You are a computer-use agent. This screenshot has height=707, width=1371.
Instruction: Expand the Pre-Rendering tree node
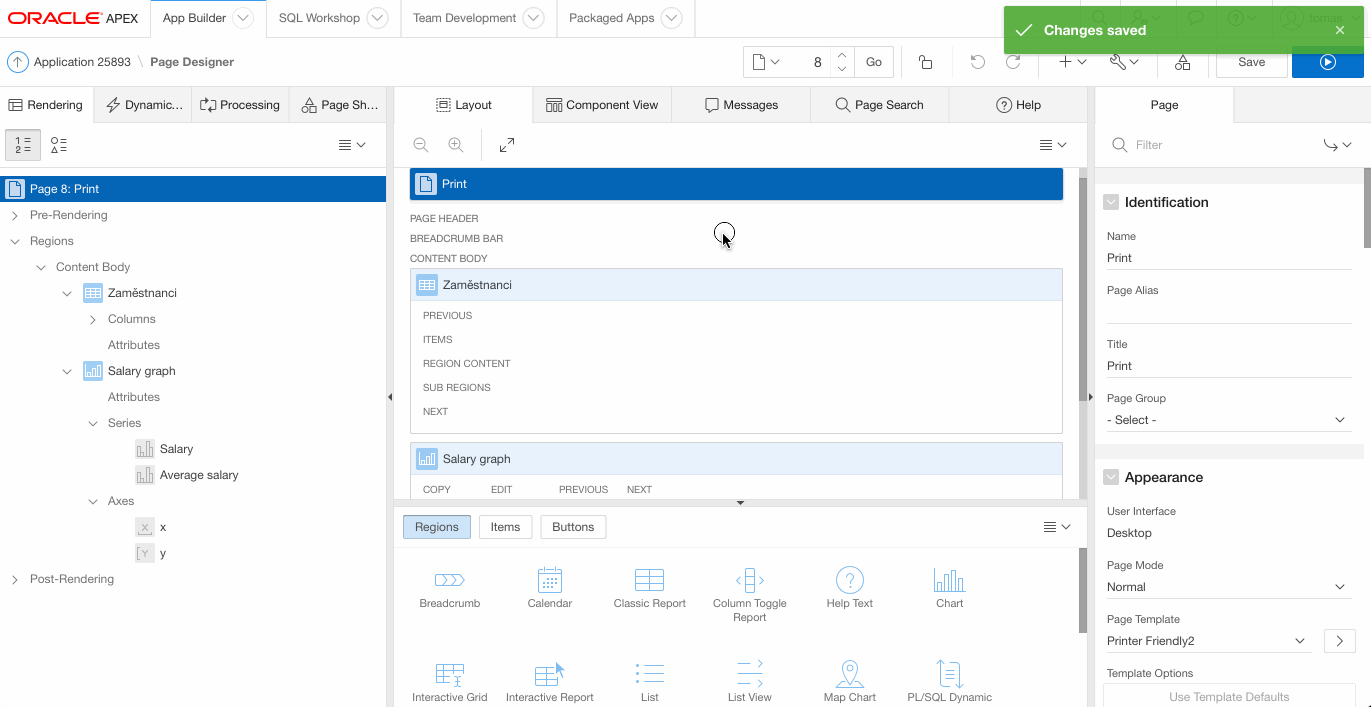click(15, 215)
